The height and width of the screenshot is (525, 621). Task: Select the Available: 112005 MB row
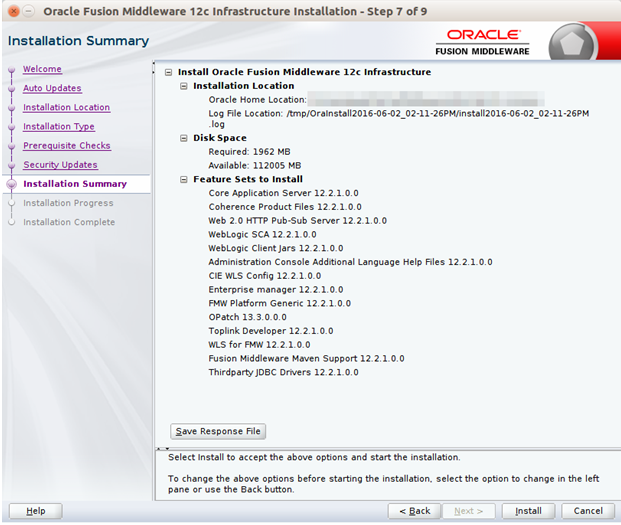point(255,165)
